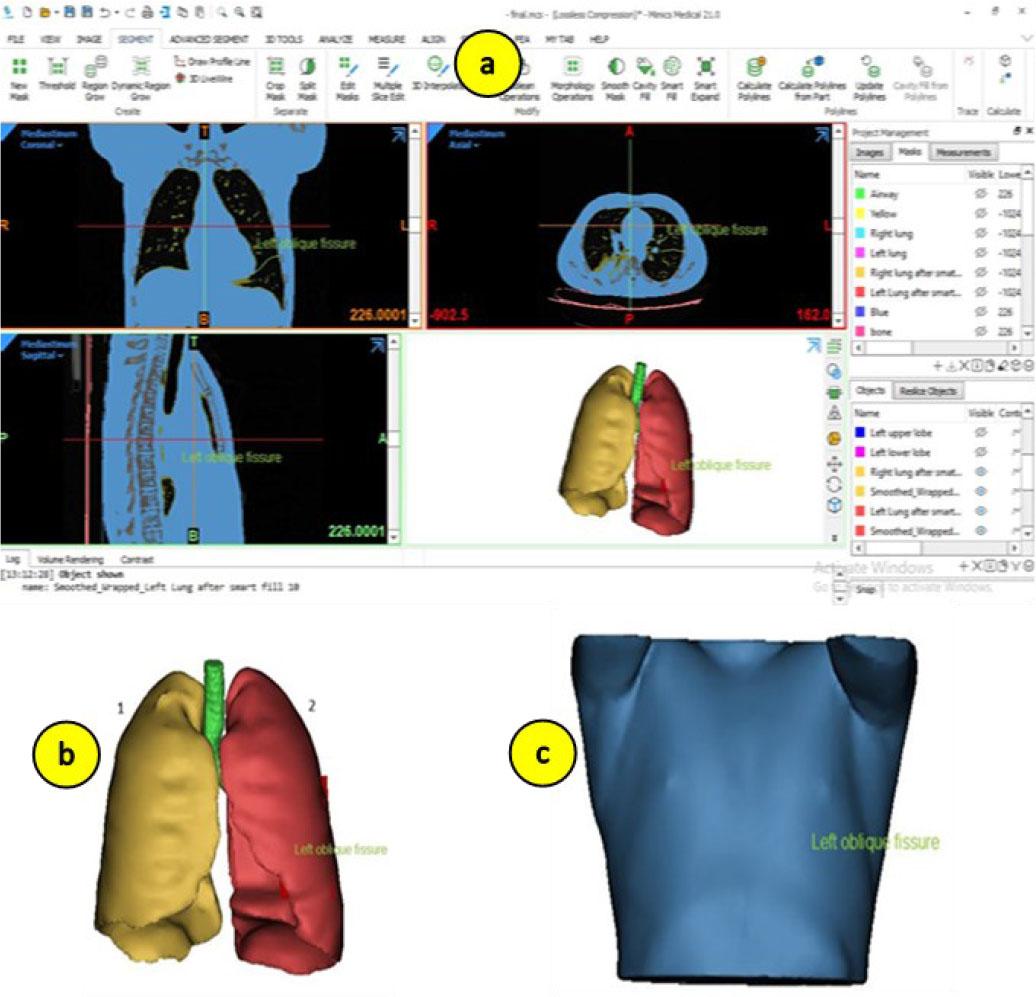Open Morphology Operations
The width and height of the screenshot is (1036, 997).
[x=572, y=72]
